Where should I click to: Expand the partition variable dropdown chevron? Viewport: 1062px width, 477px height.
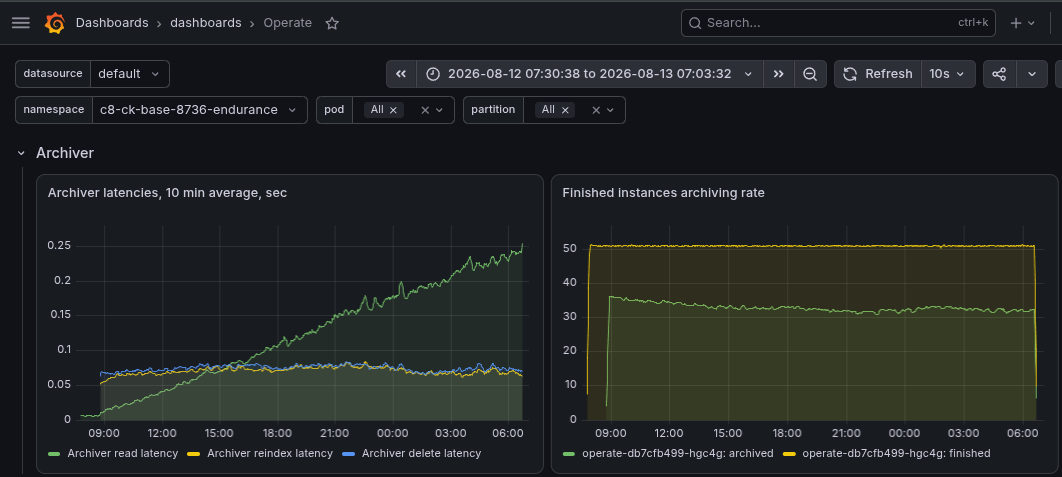pos(610,110)
